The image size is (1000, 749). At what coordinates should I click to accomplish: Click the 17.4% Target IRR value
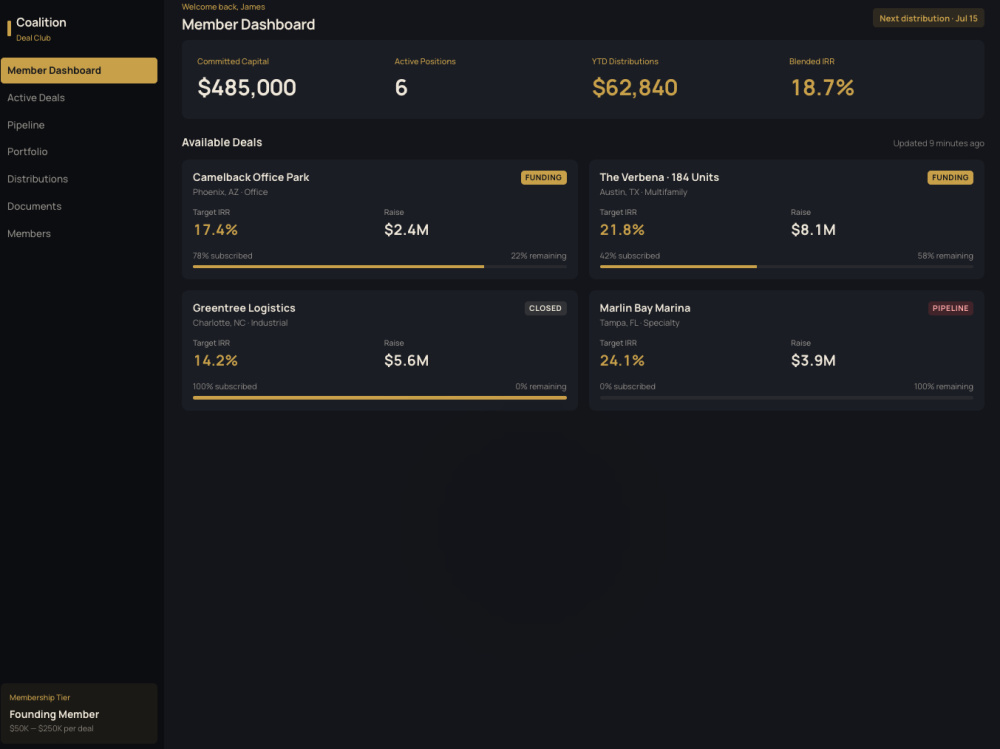216,230
